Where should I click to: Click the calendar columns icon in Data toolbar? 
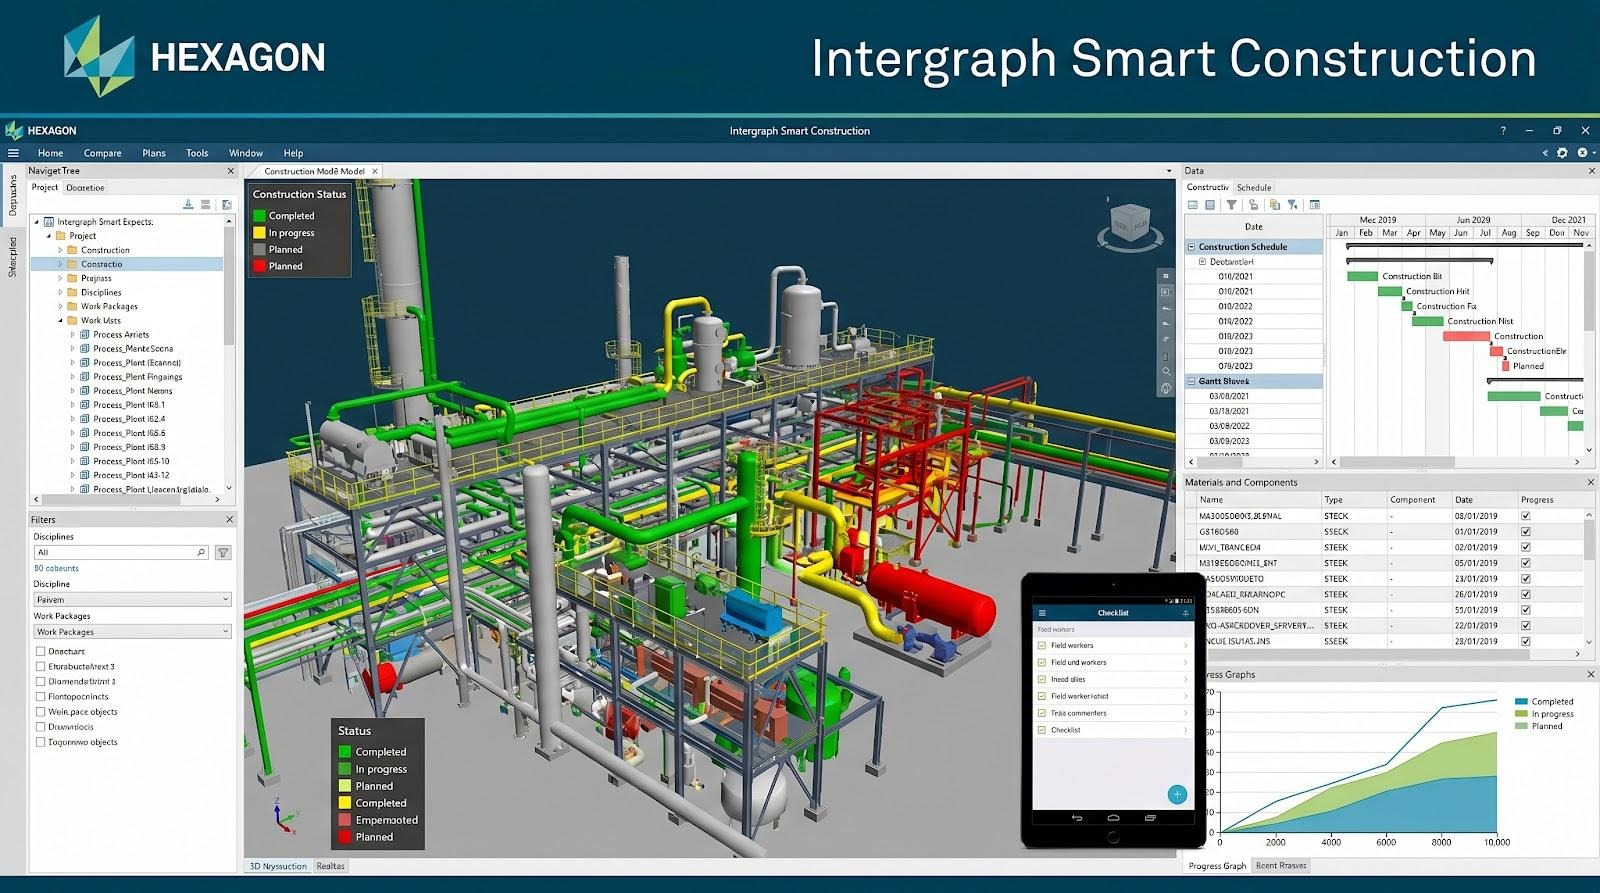(x=1315, y=204)
